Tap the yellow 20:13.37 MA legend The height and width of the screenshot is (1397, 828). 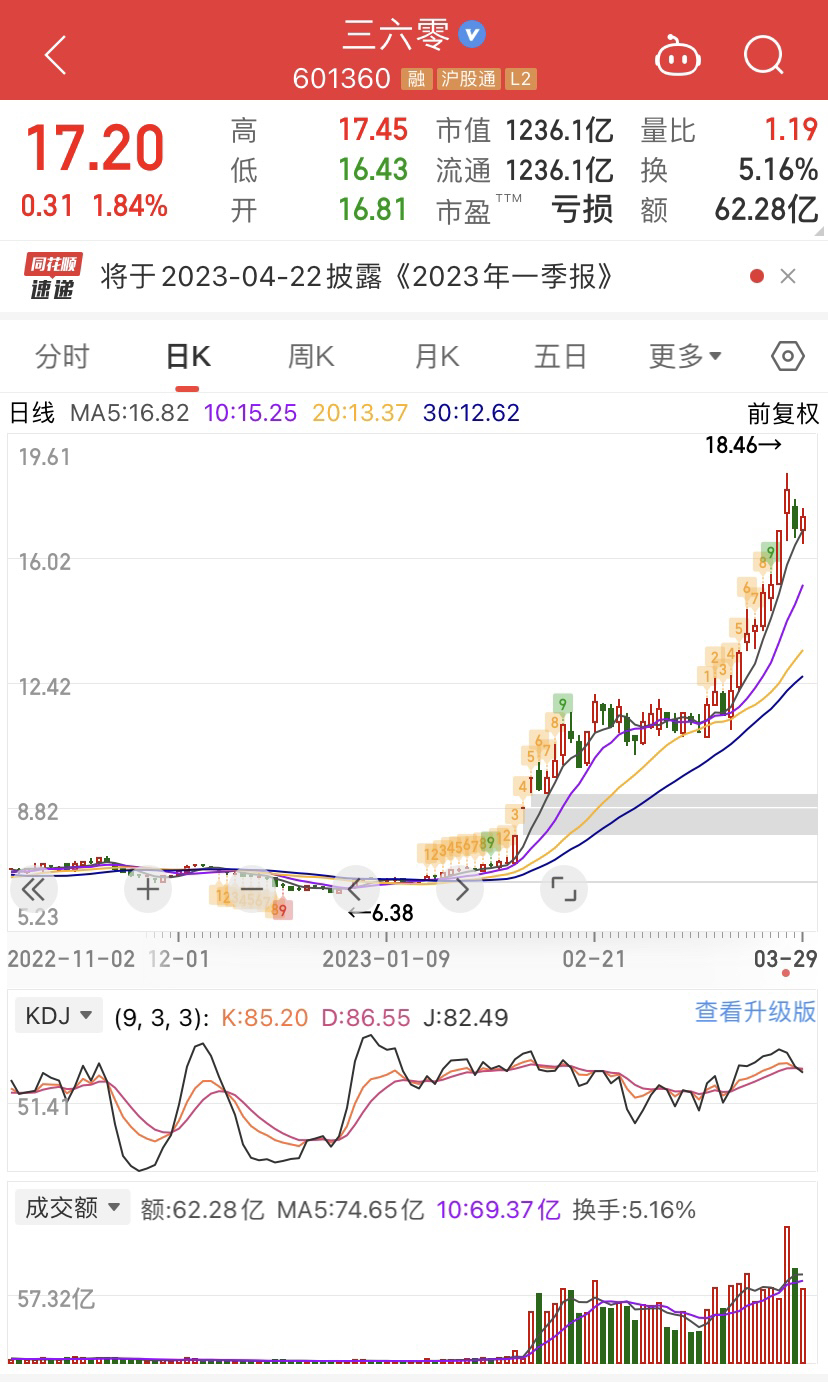tap(360, 413)
